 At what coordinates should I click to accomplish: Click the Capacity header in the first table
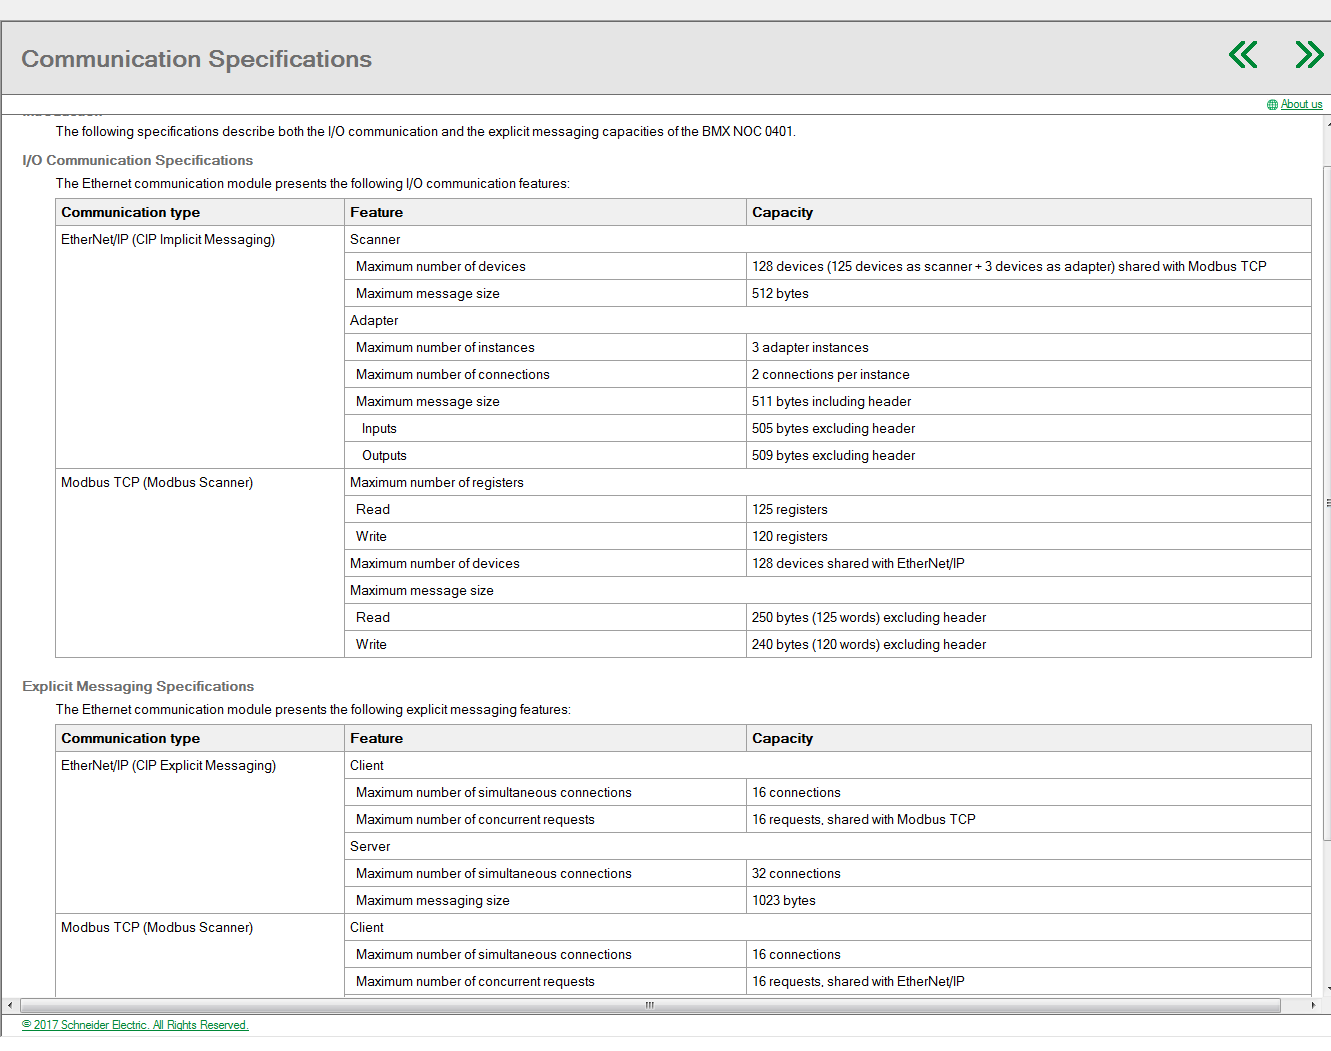point(782,212)
